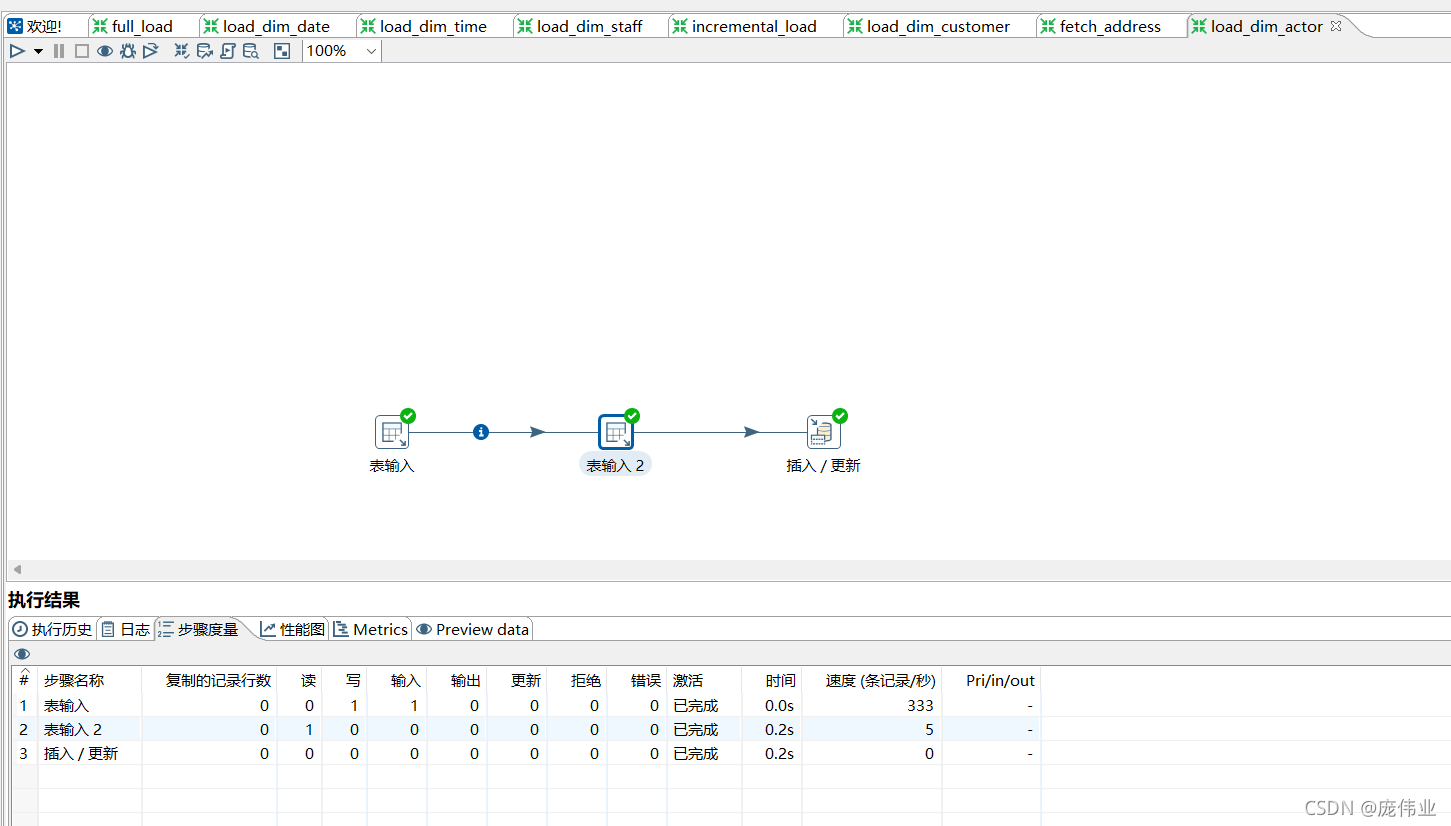This screenshot has width=1451, height=826.
Task: Select the 表输入 row in step metrics
Action: (526, 705)
